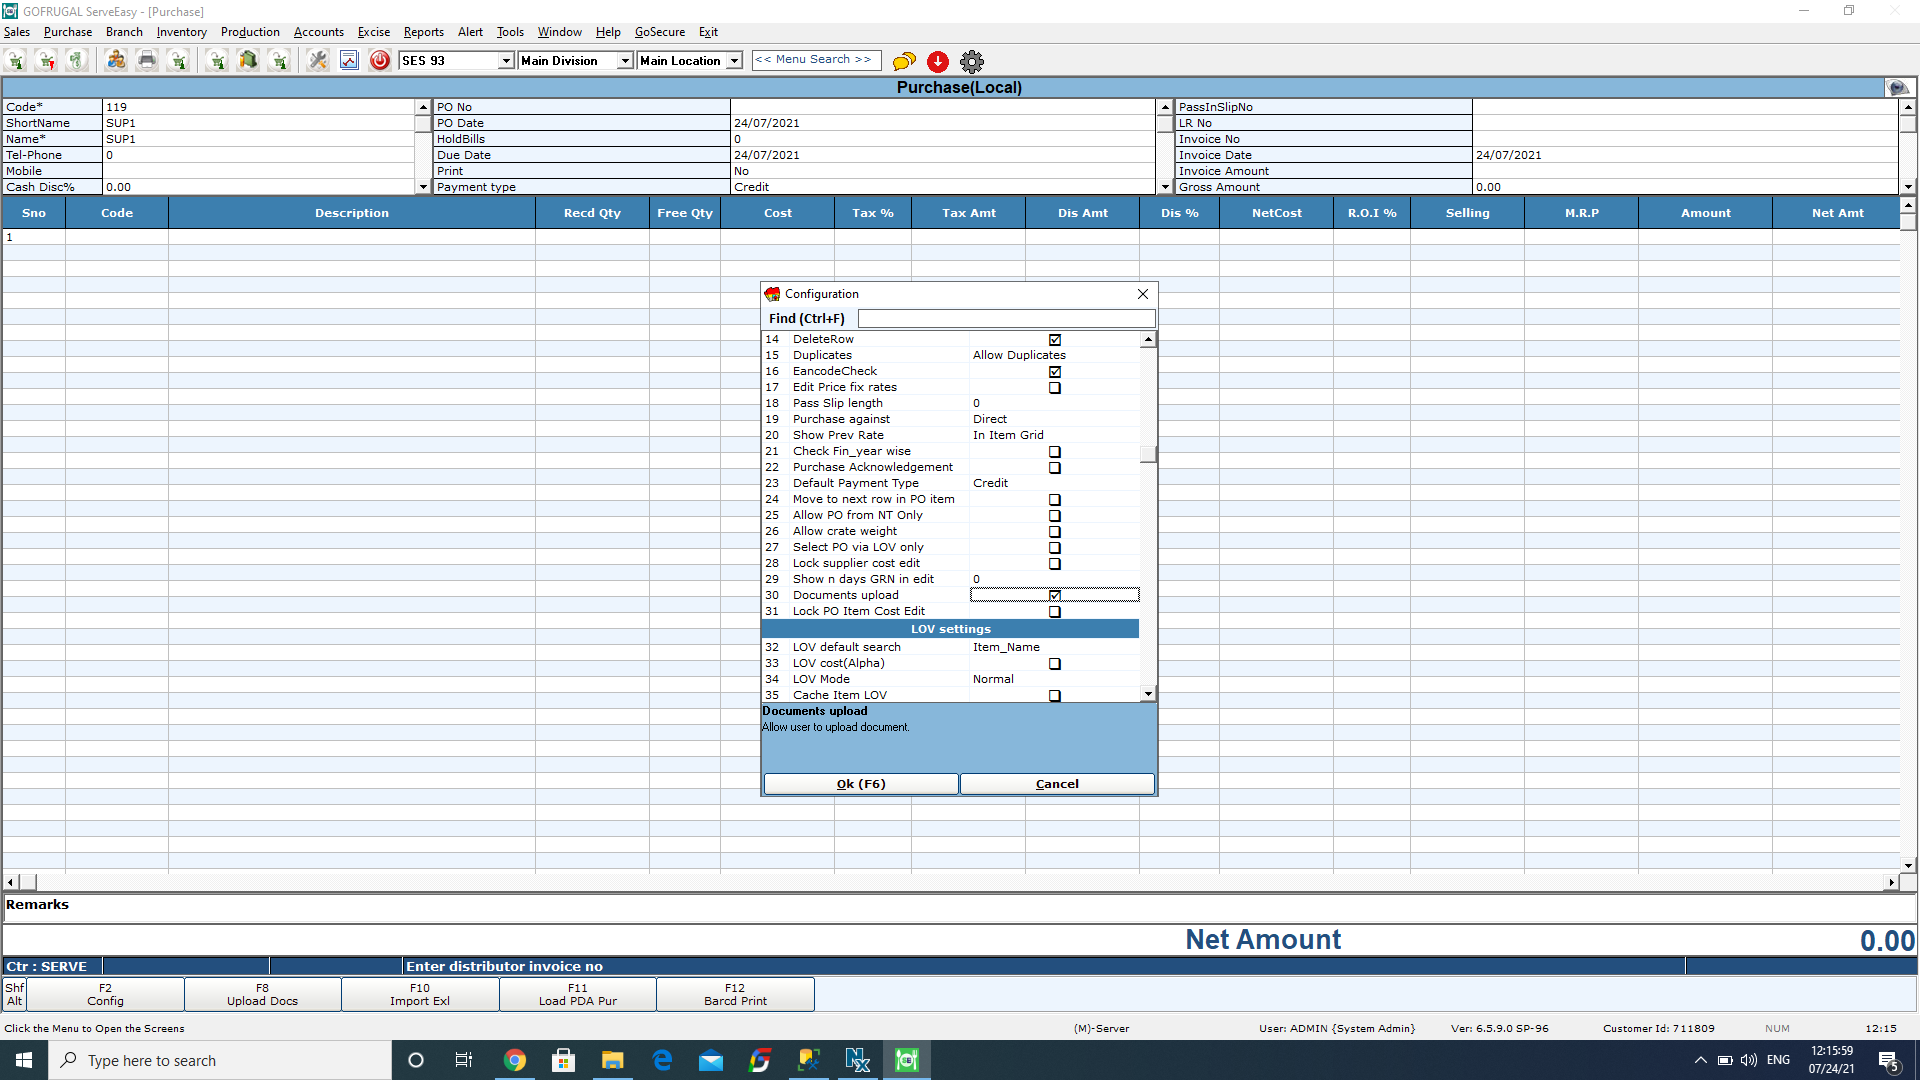Open the Main Location dropdown
Viewport: 1920px width, 1080px height.
tap(734, 61)
